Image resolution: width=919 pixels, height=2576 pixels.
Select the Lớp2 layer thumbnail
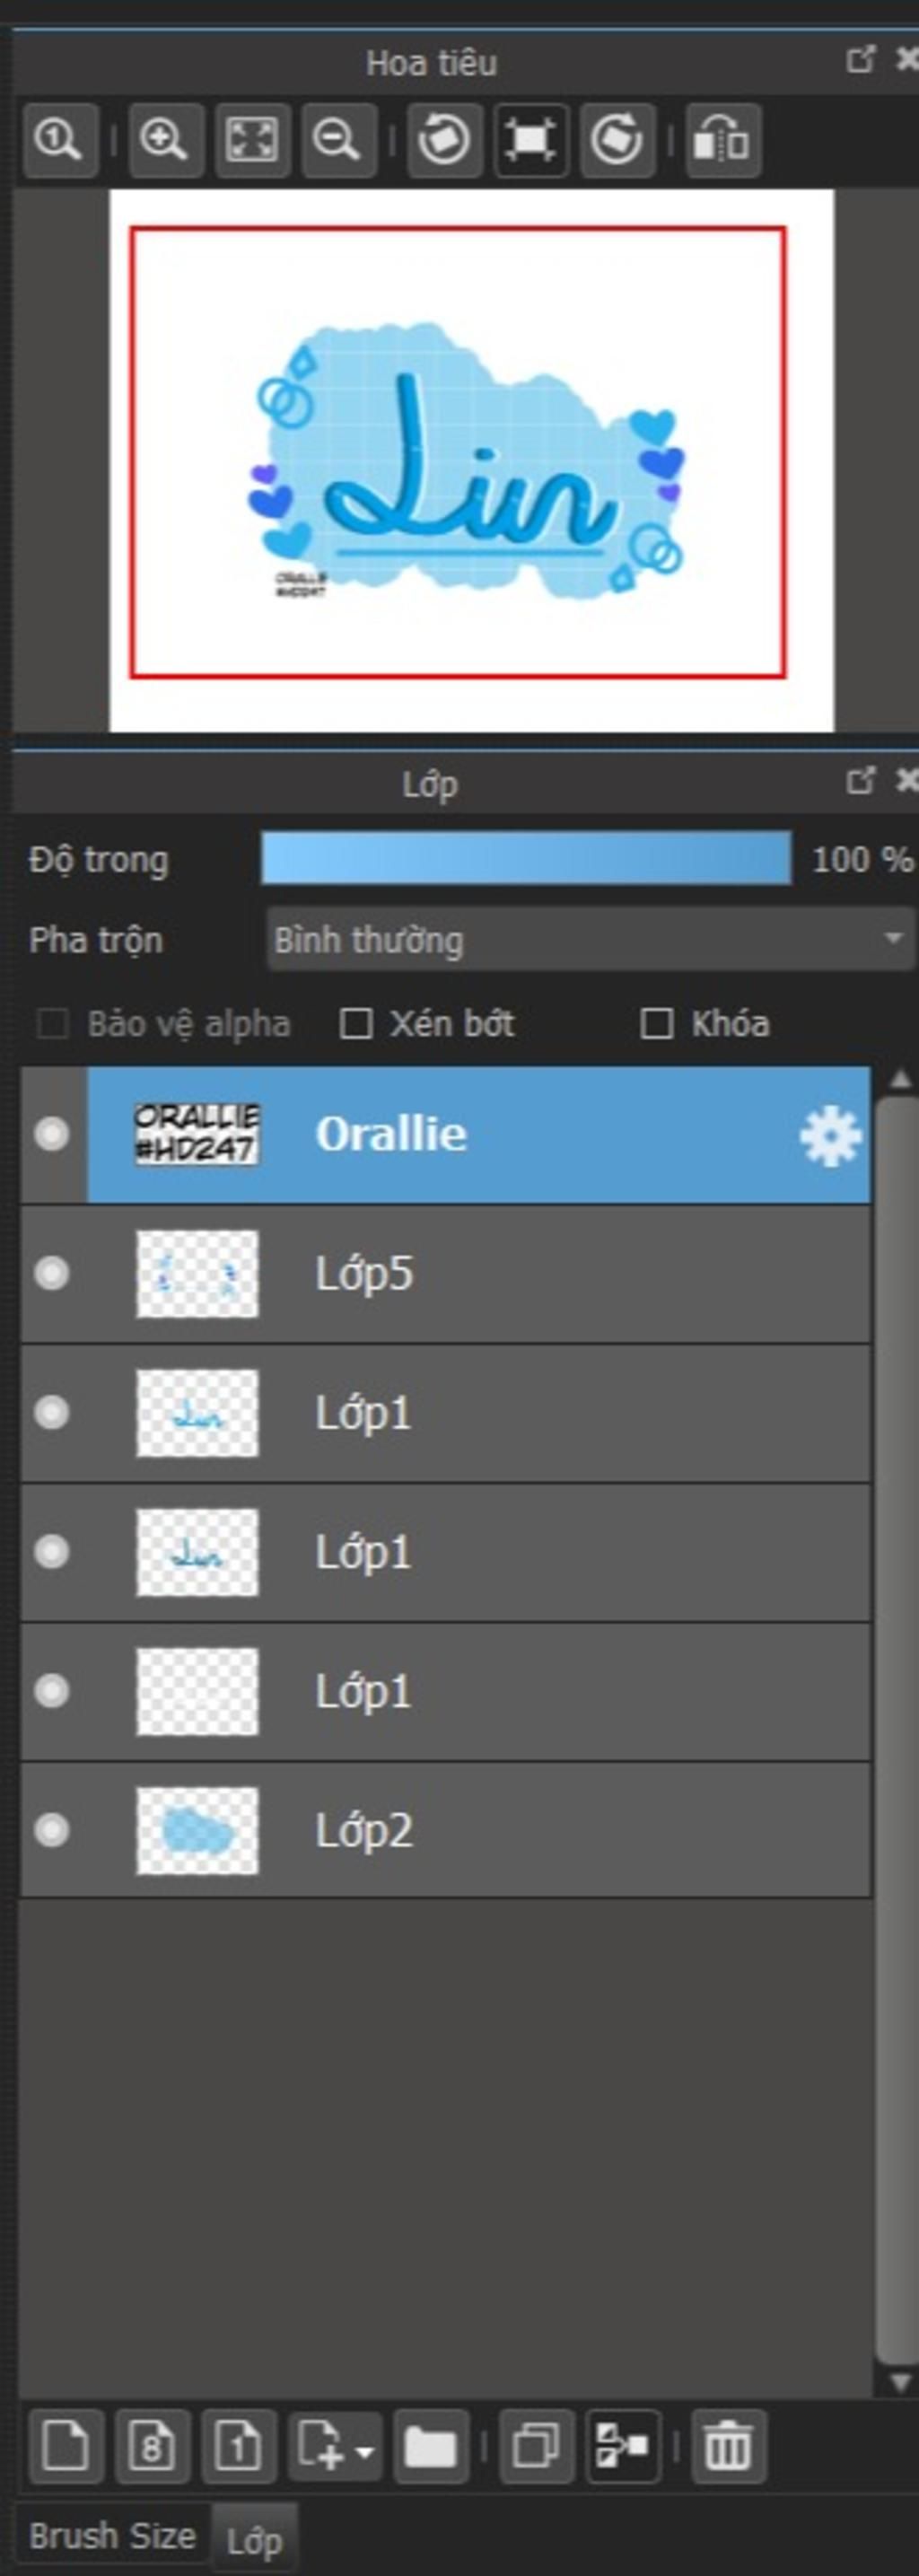pyautogui.click(x=197, y=1830)
